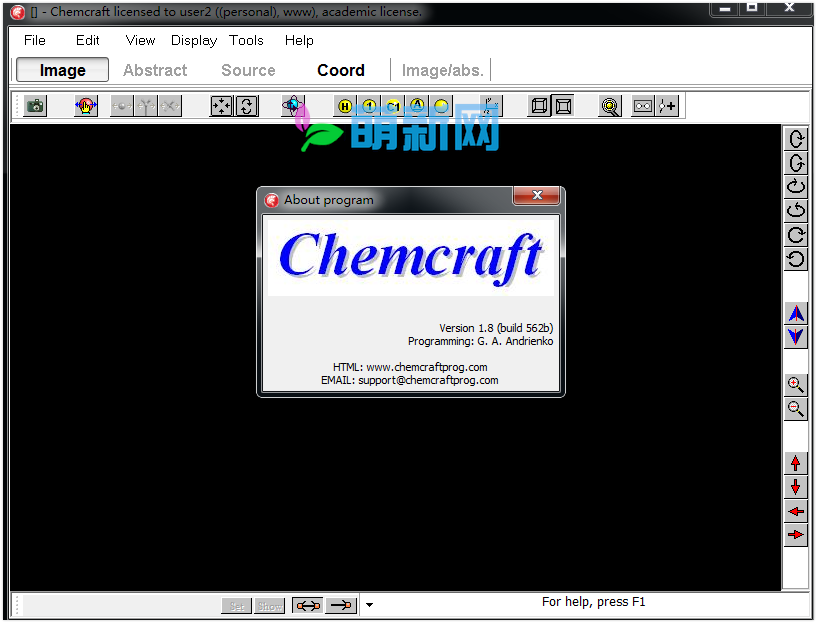The height and width of the screenshot is (623, 817).
Task: Click the Chemcraft icon in main title bar
Action: (x=18, y=12)
